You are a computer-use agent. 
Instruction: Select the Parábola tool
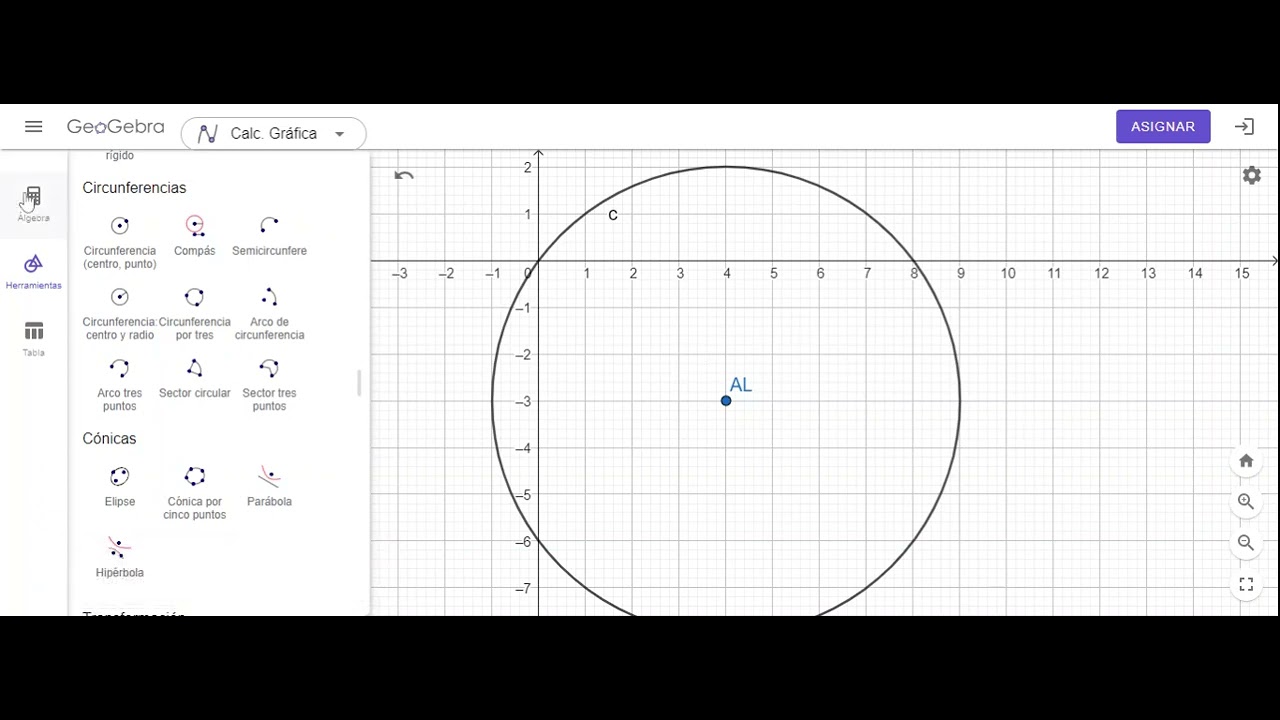[x=269, y=488]
